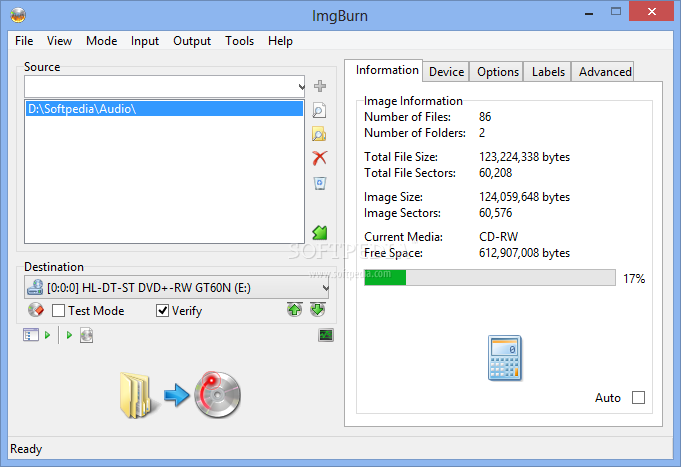Viewport: 681px width, 467px height.
Task: Click the 124,059,648 bytes image size value
Action: (524, 197)
